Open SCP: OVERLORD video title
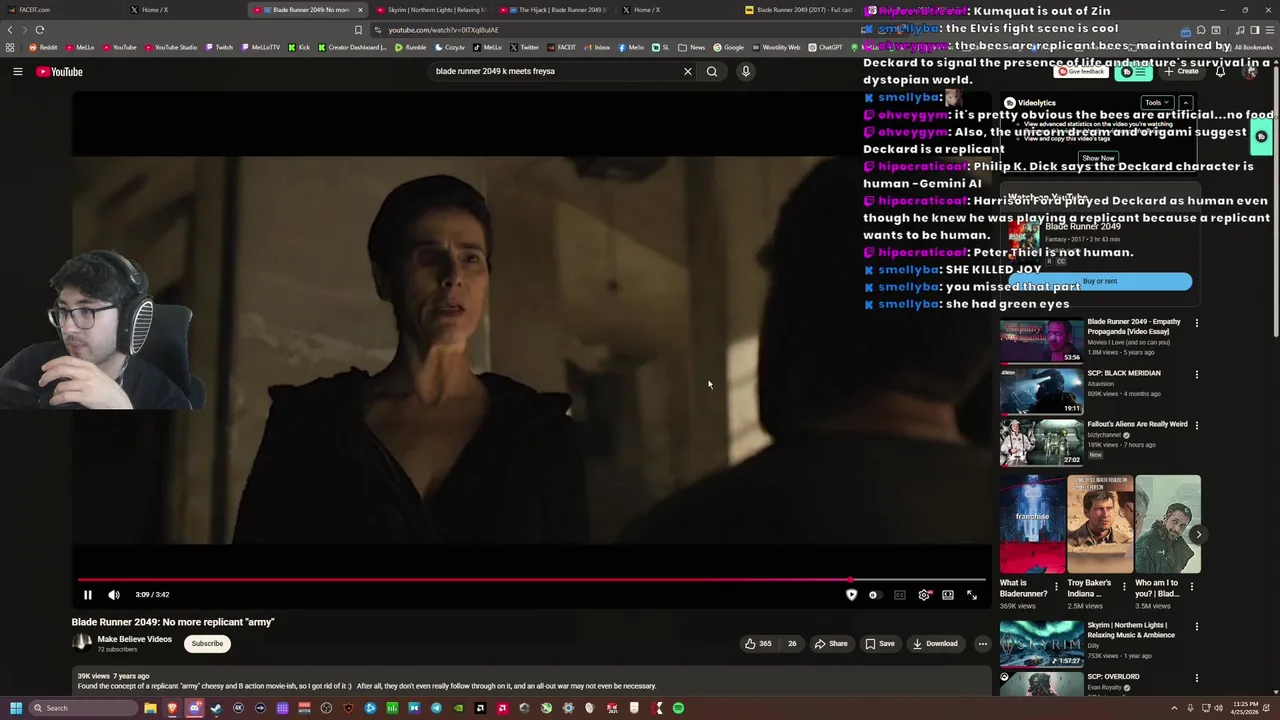The width and height of the screenshot is (1280, 720). [x=1113, y=677]
